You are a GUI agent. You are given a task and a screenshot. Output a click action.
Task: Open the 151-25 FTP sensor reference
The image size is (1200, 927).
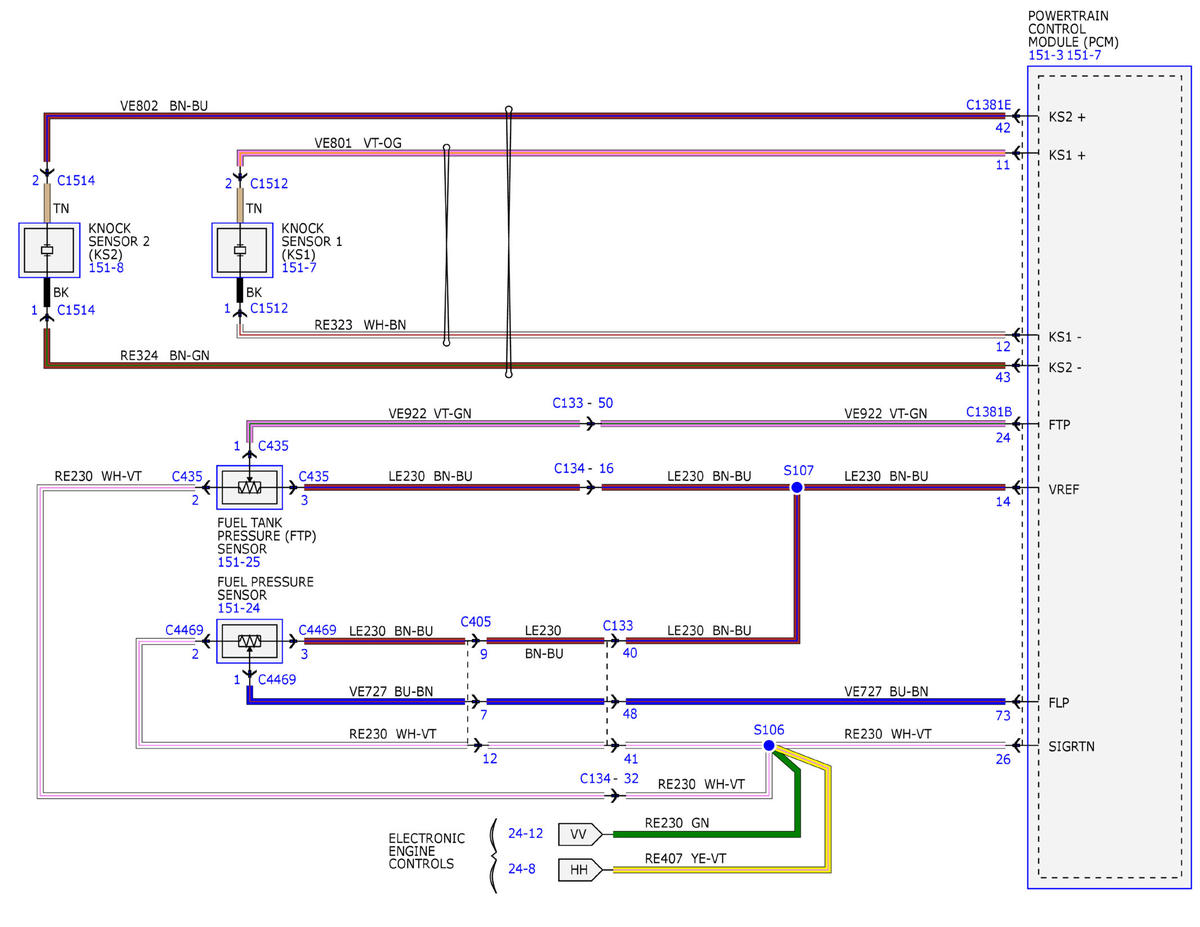pos(238,563)
